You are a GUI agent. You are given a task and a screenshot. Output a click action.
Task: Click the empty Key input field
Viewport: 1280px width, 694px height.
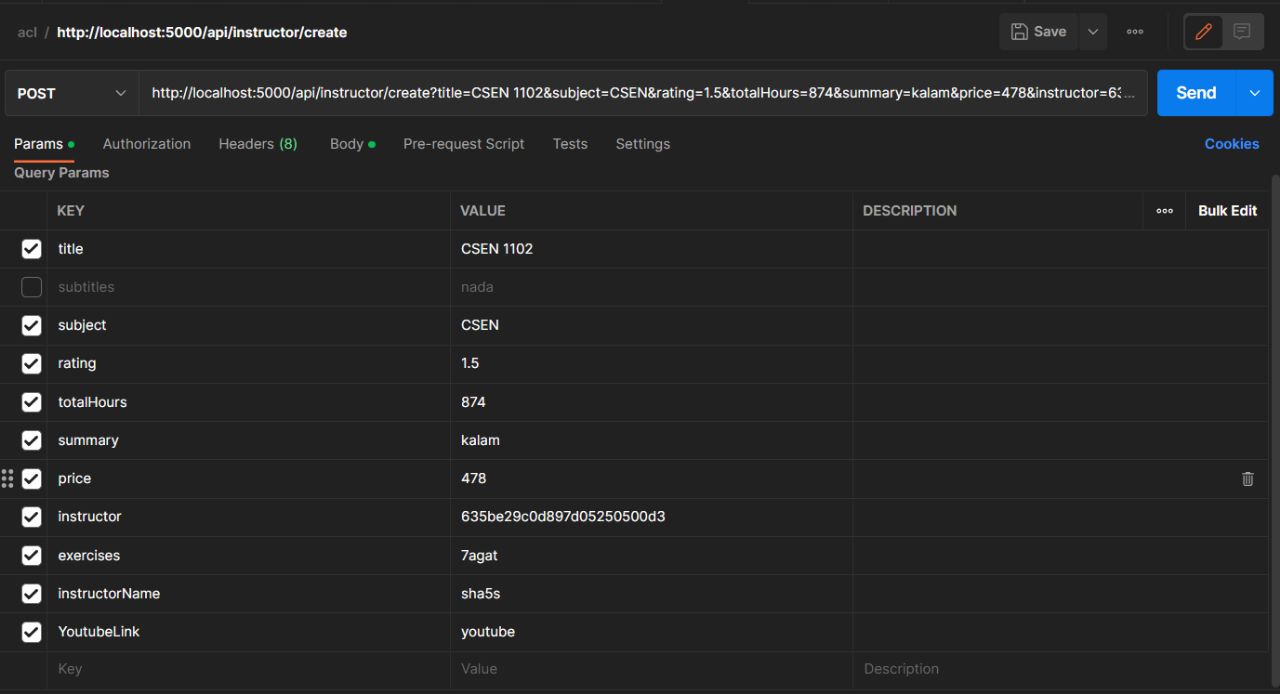pos(200,668)
